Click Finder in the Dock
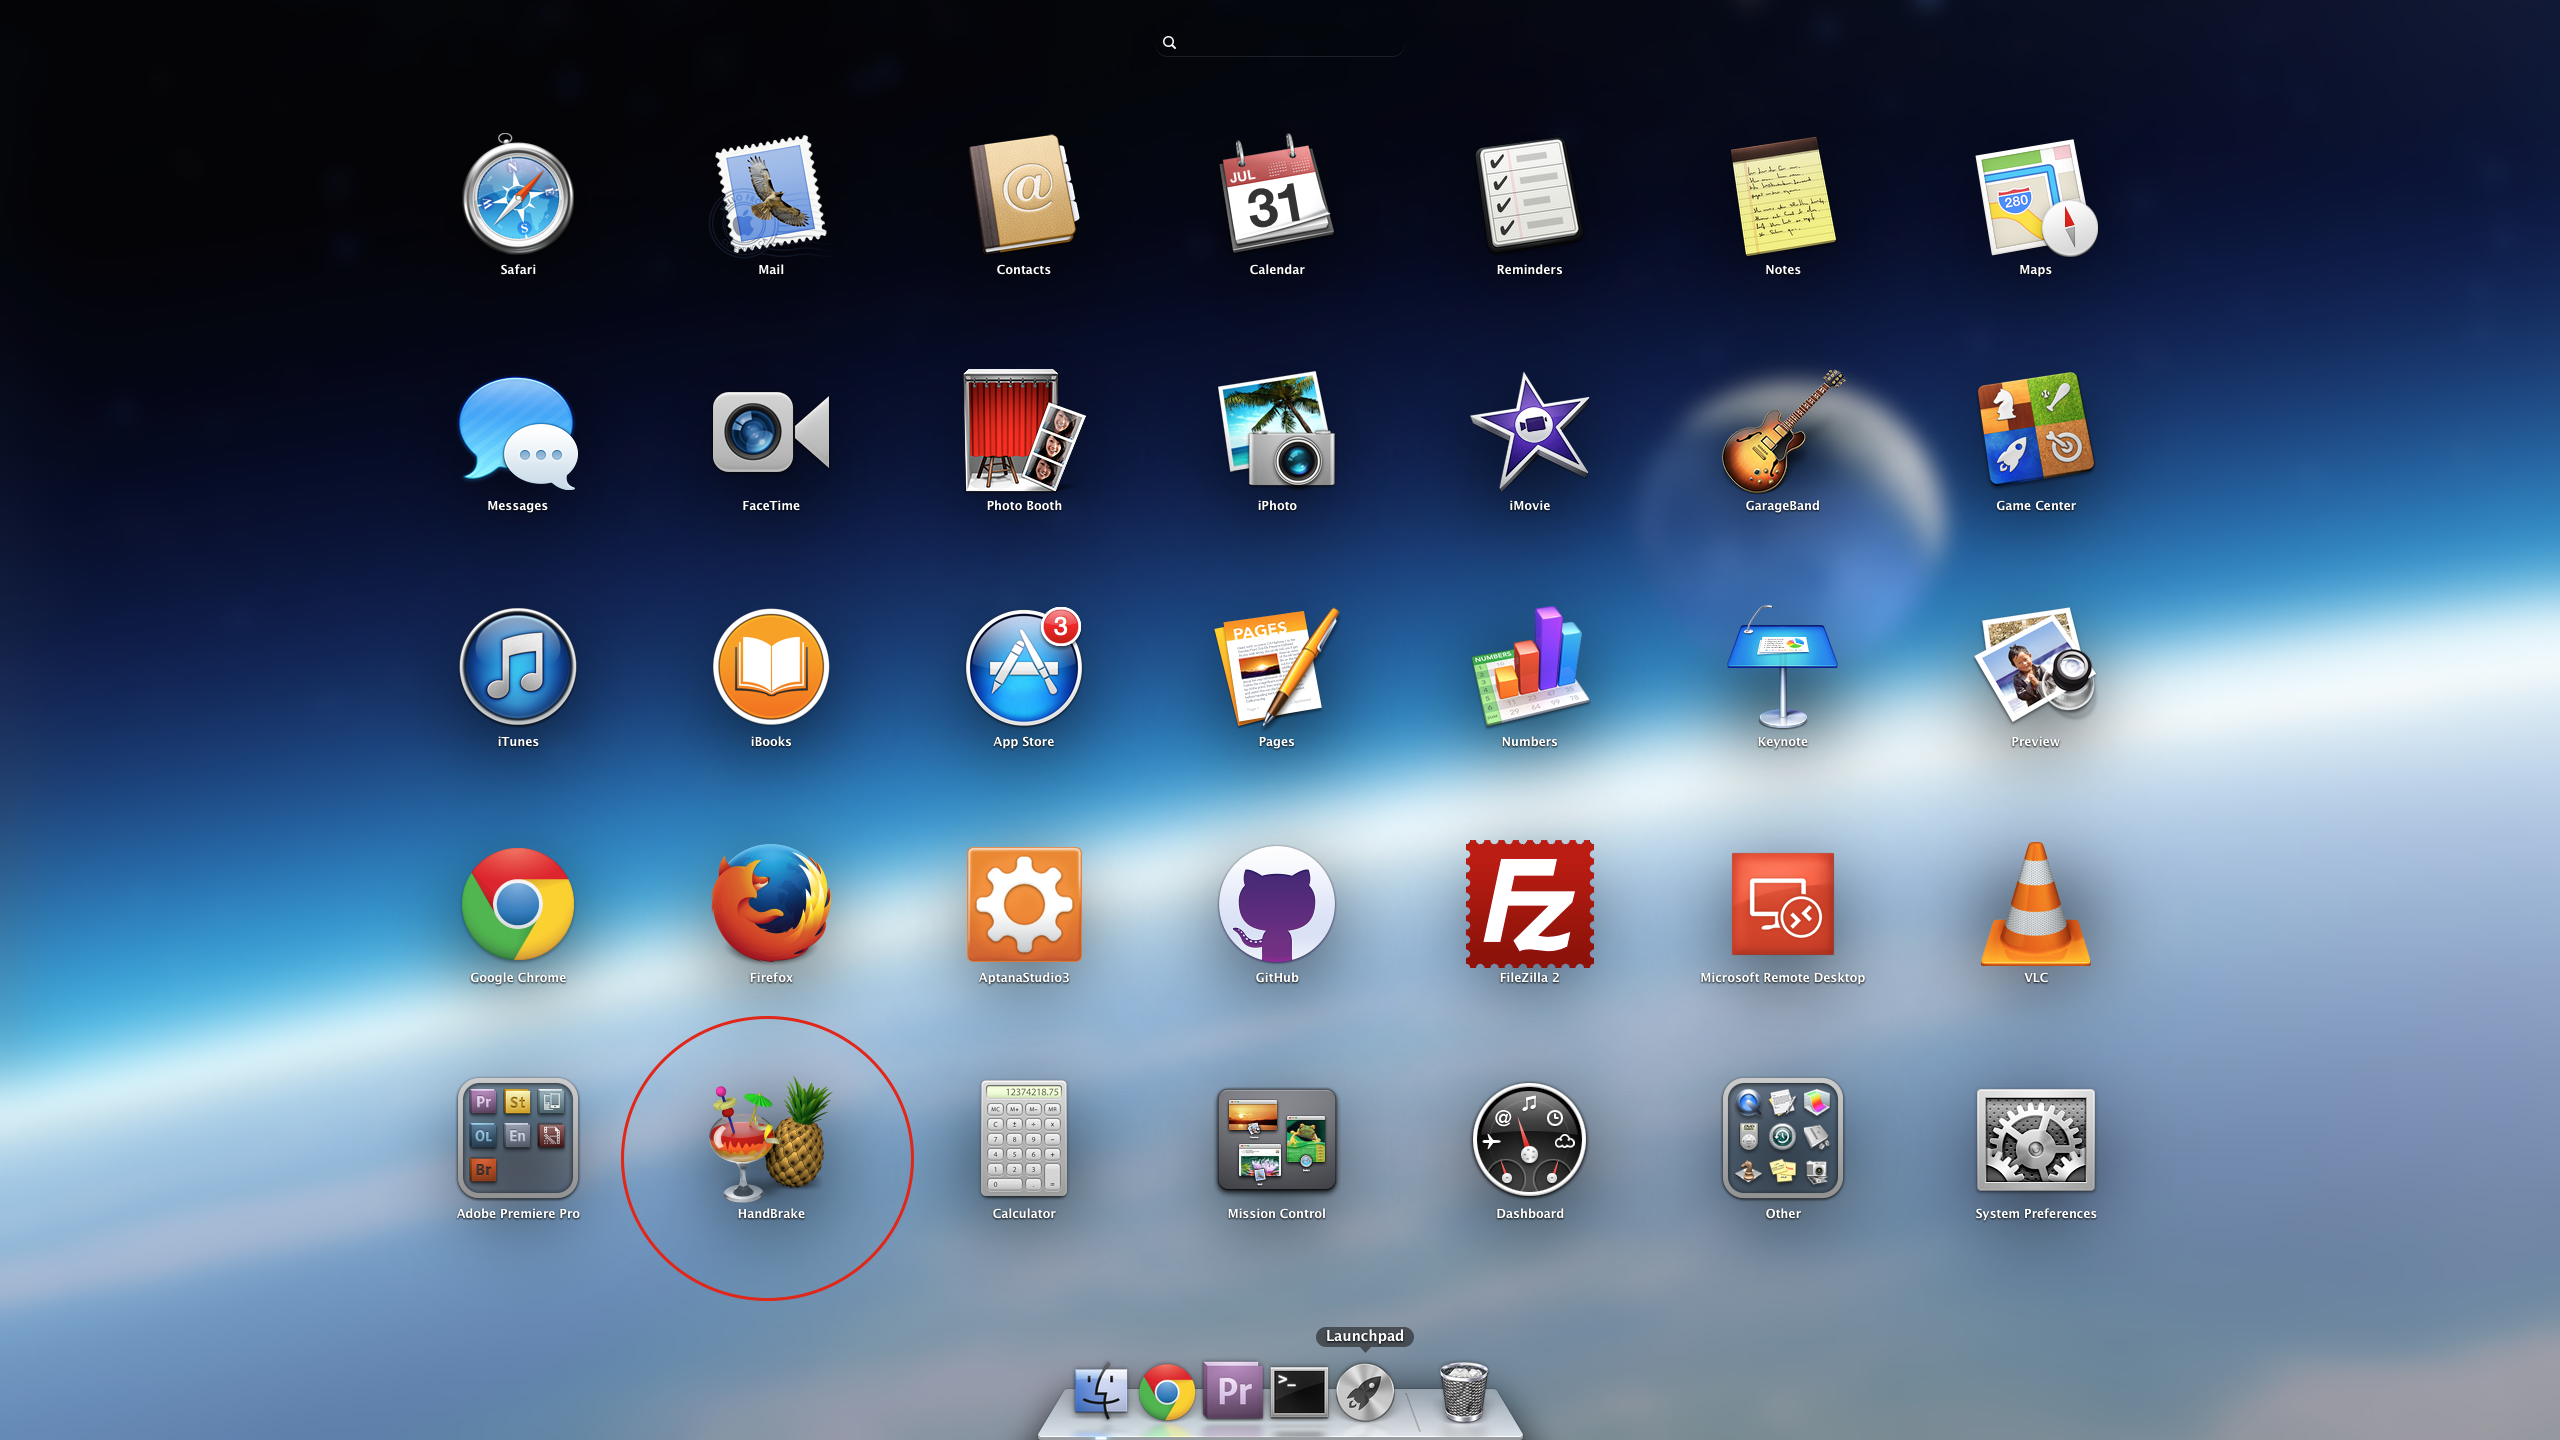The height and width of the screenshot is (1440, 2560). click(1101, 1392)
